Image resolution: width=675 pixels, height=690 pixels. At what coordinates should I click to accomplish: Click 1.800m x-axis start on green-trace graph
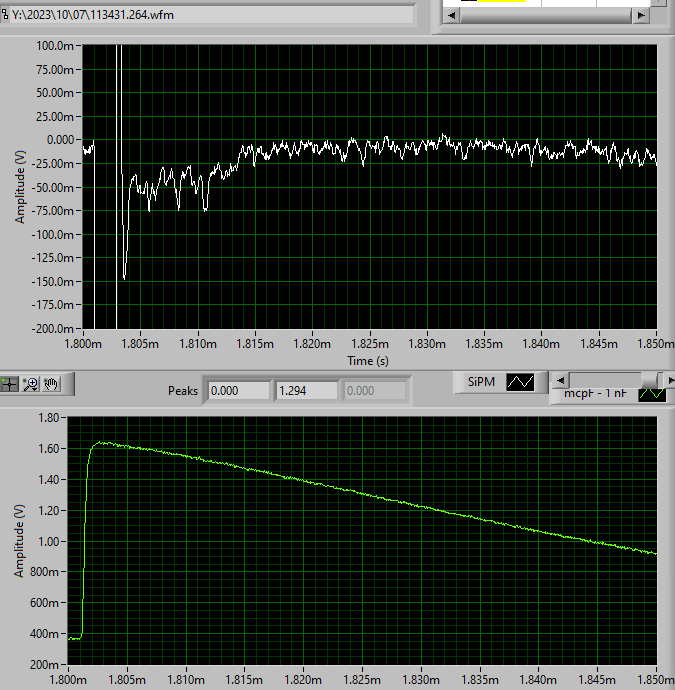point(68,680)
